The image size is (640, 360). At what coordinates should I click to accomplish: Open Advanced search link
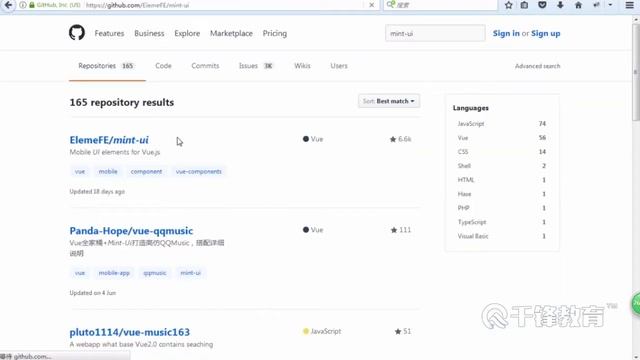click(x=537, y=66)
